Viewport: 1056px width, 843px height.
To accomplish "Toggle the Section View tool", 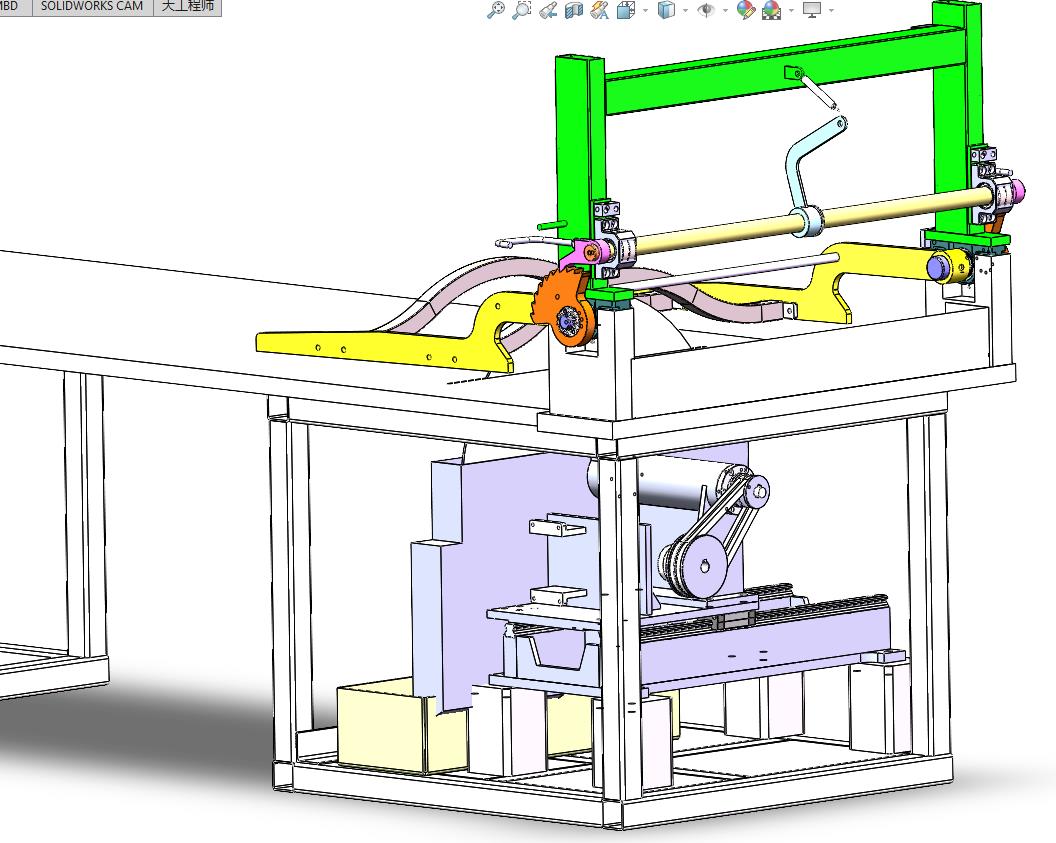I will [x=573, y=10].
